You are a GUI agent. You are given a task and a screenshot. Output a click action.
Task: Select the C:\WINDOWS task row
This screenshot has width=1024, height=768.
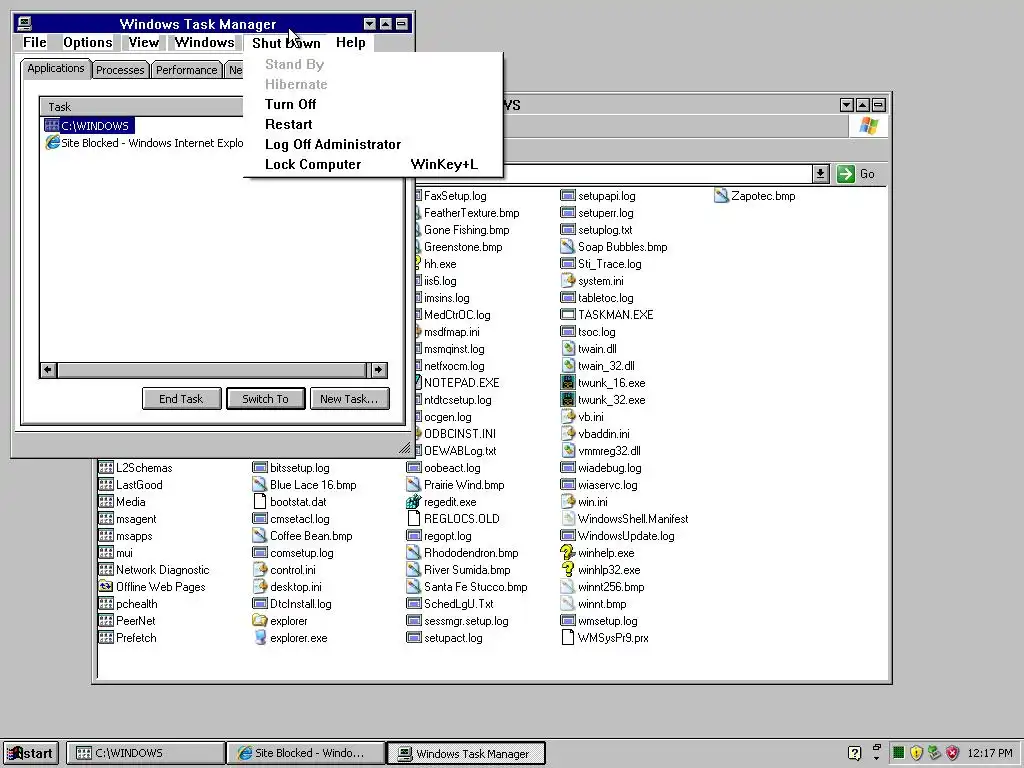[88, 125]
